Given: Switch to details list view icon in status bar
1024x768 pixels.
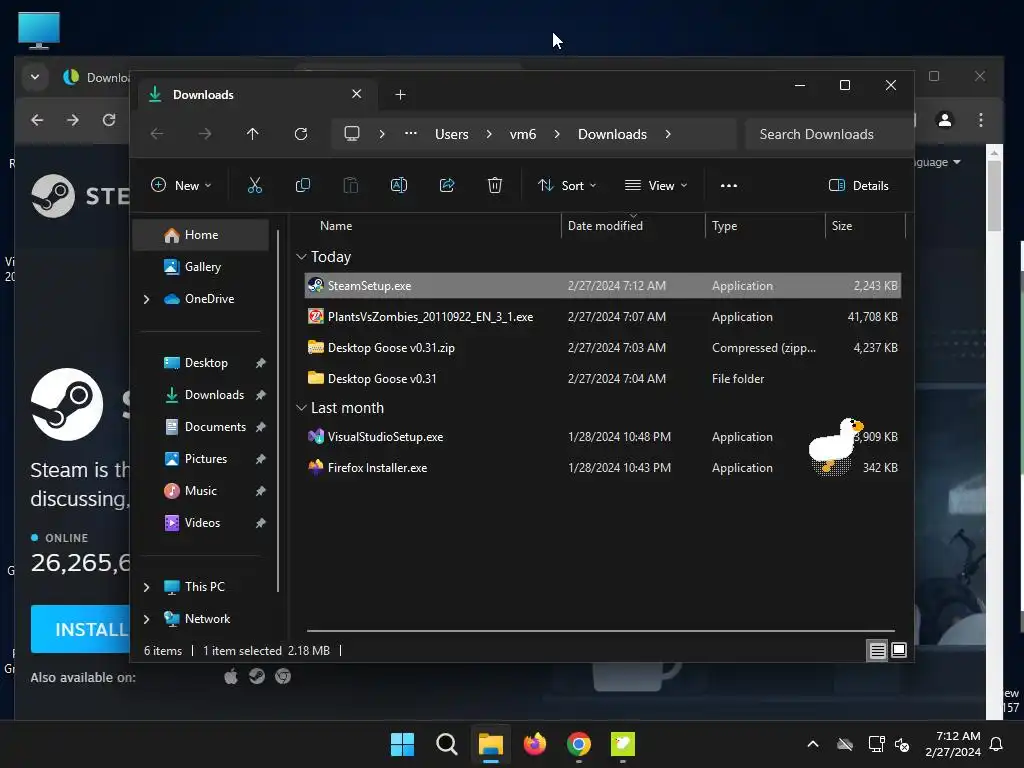Looking at the screenshot, I should [x=877, y=650].
